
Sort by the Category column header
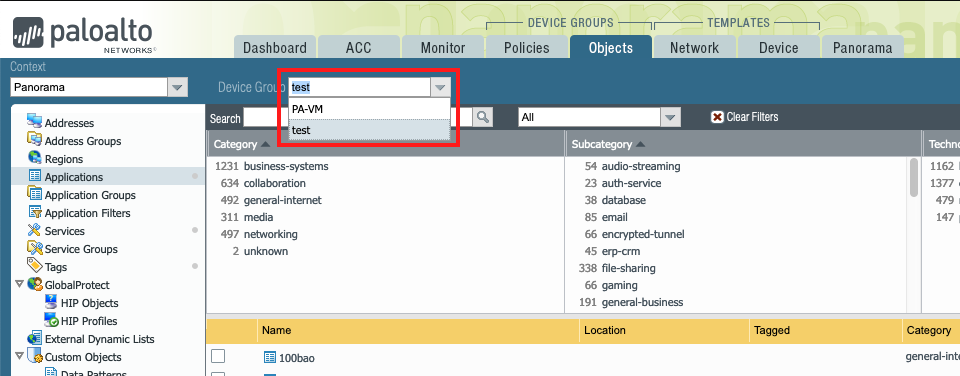coord(235,145)
